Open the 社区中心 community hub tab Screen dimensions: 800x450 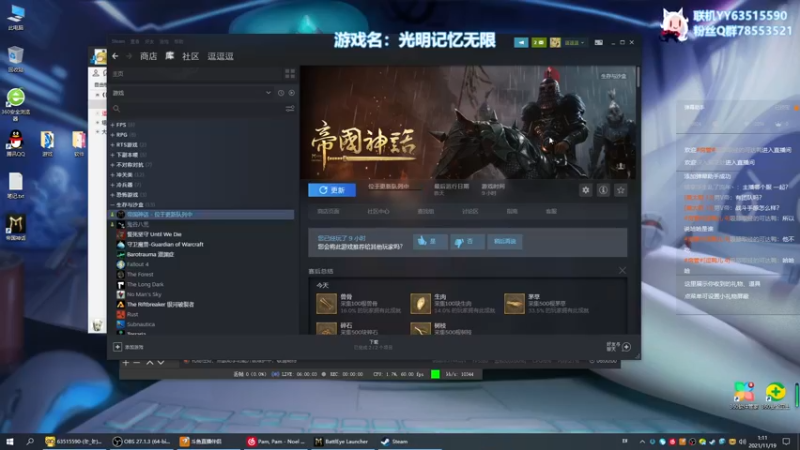coord(378,211)
